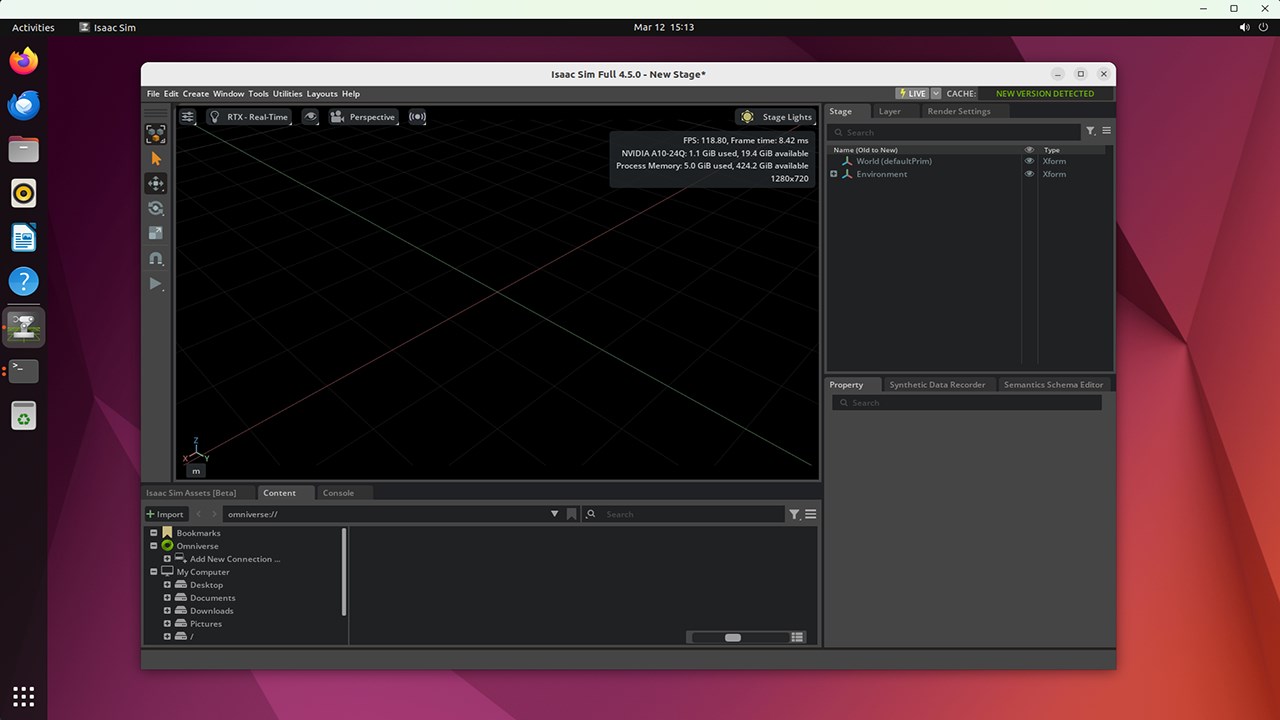Pick the Move gizmo tool
This screenshot has width=1280, height=720.
point(156,184)
